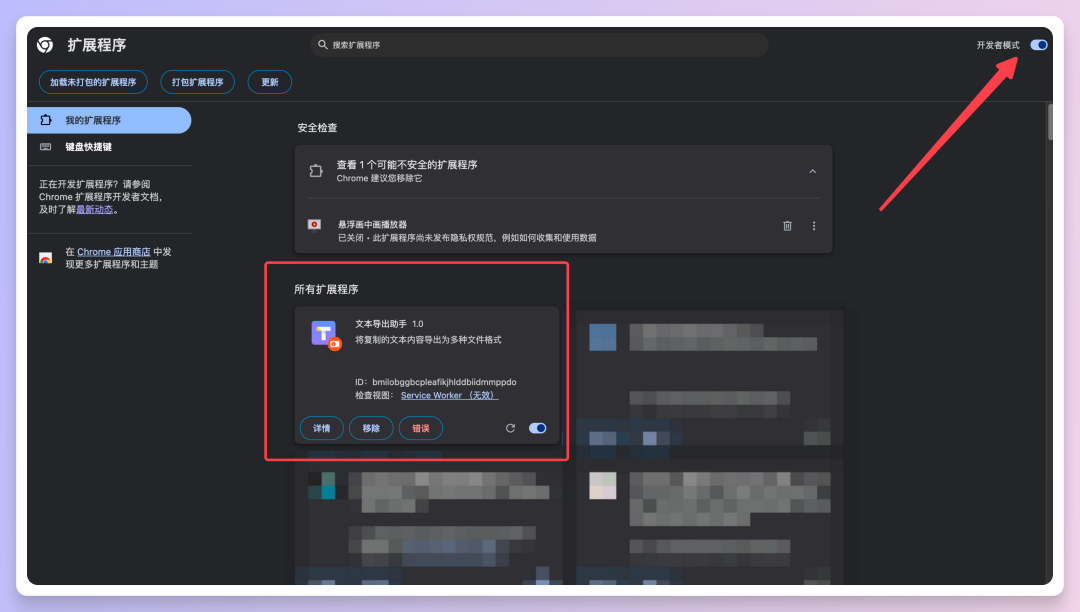1080x612 pixels.
Task: View 错误 for 文本导出助手
Action: (x=421, y=428)
